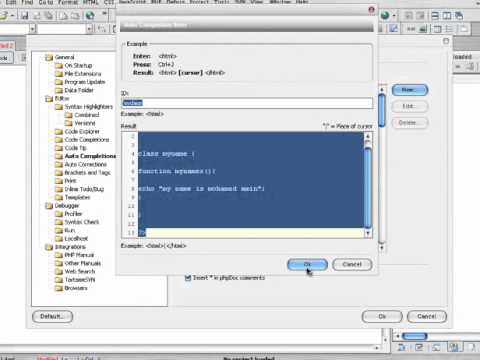
Task: Click the completions list scrollbar thumb
Action: click(382, 111)
